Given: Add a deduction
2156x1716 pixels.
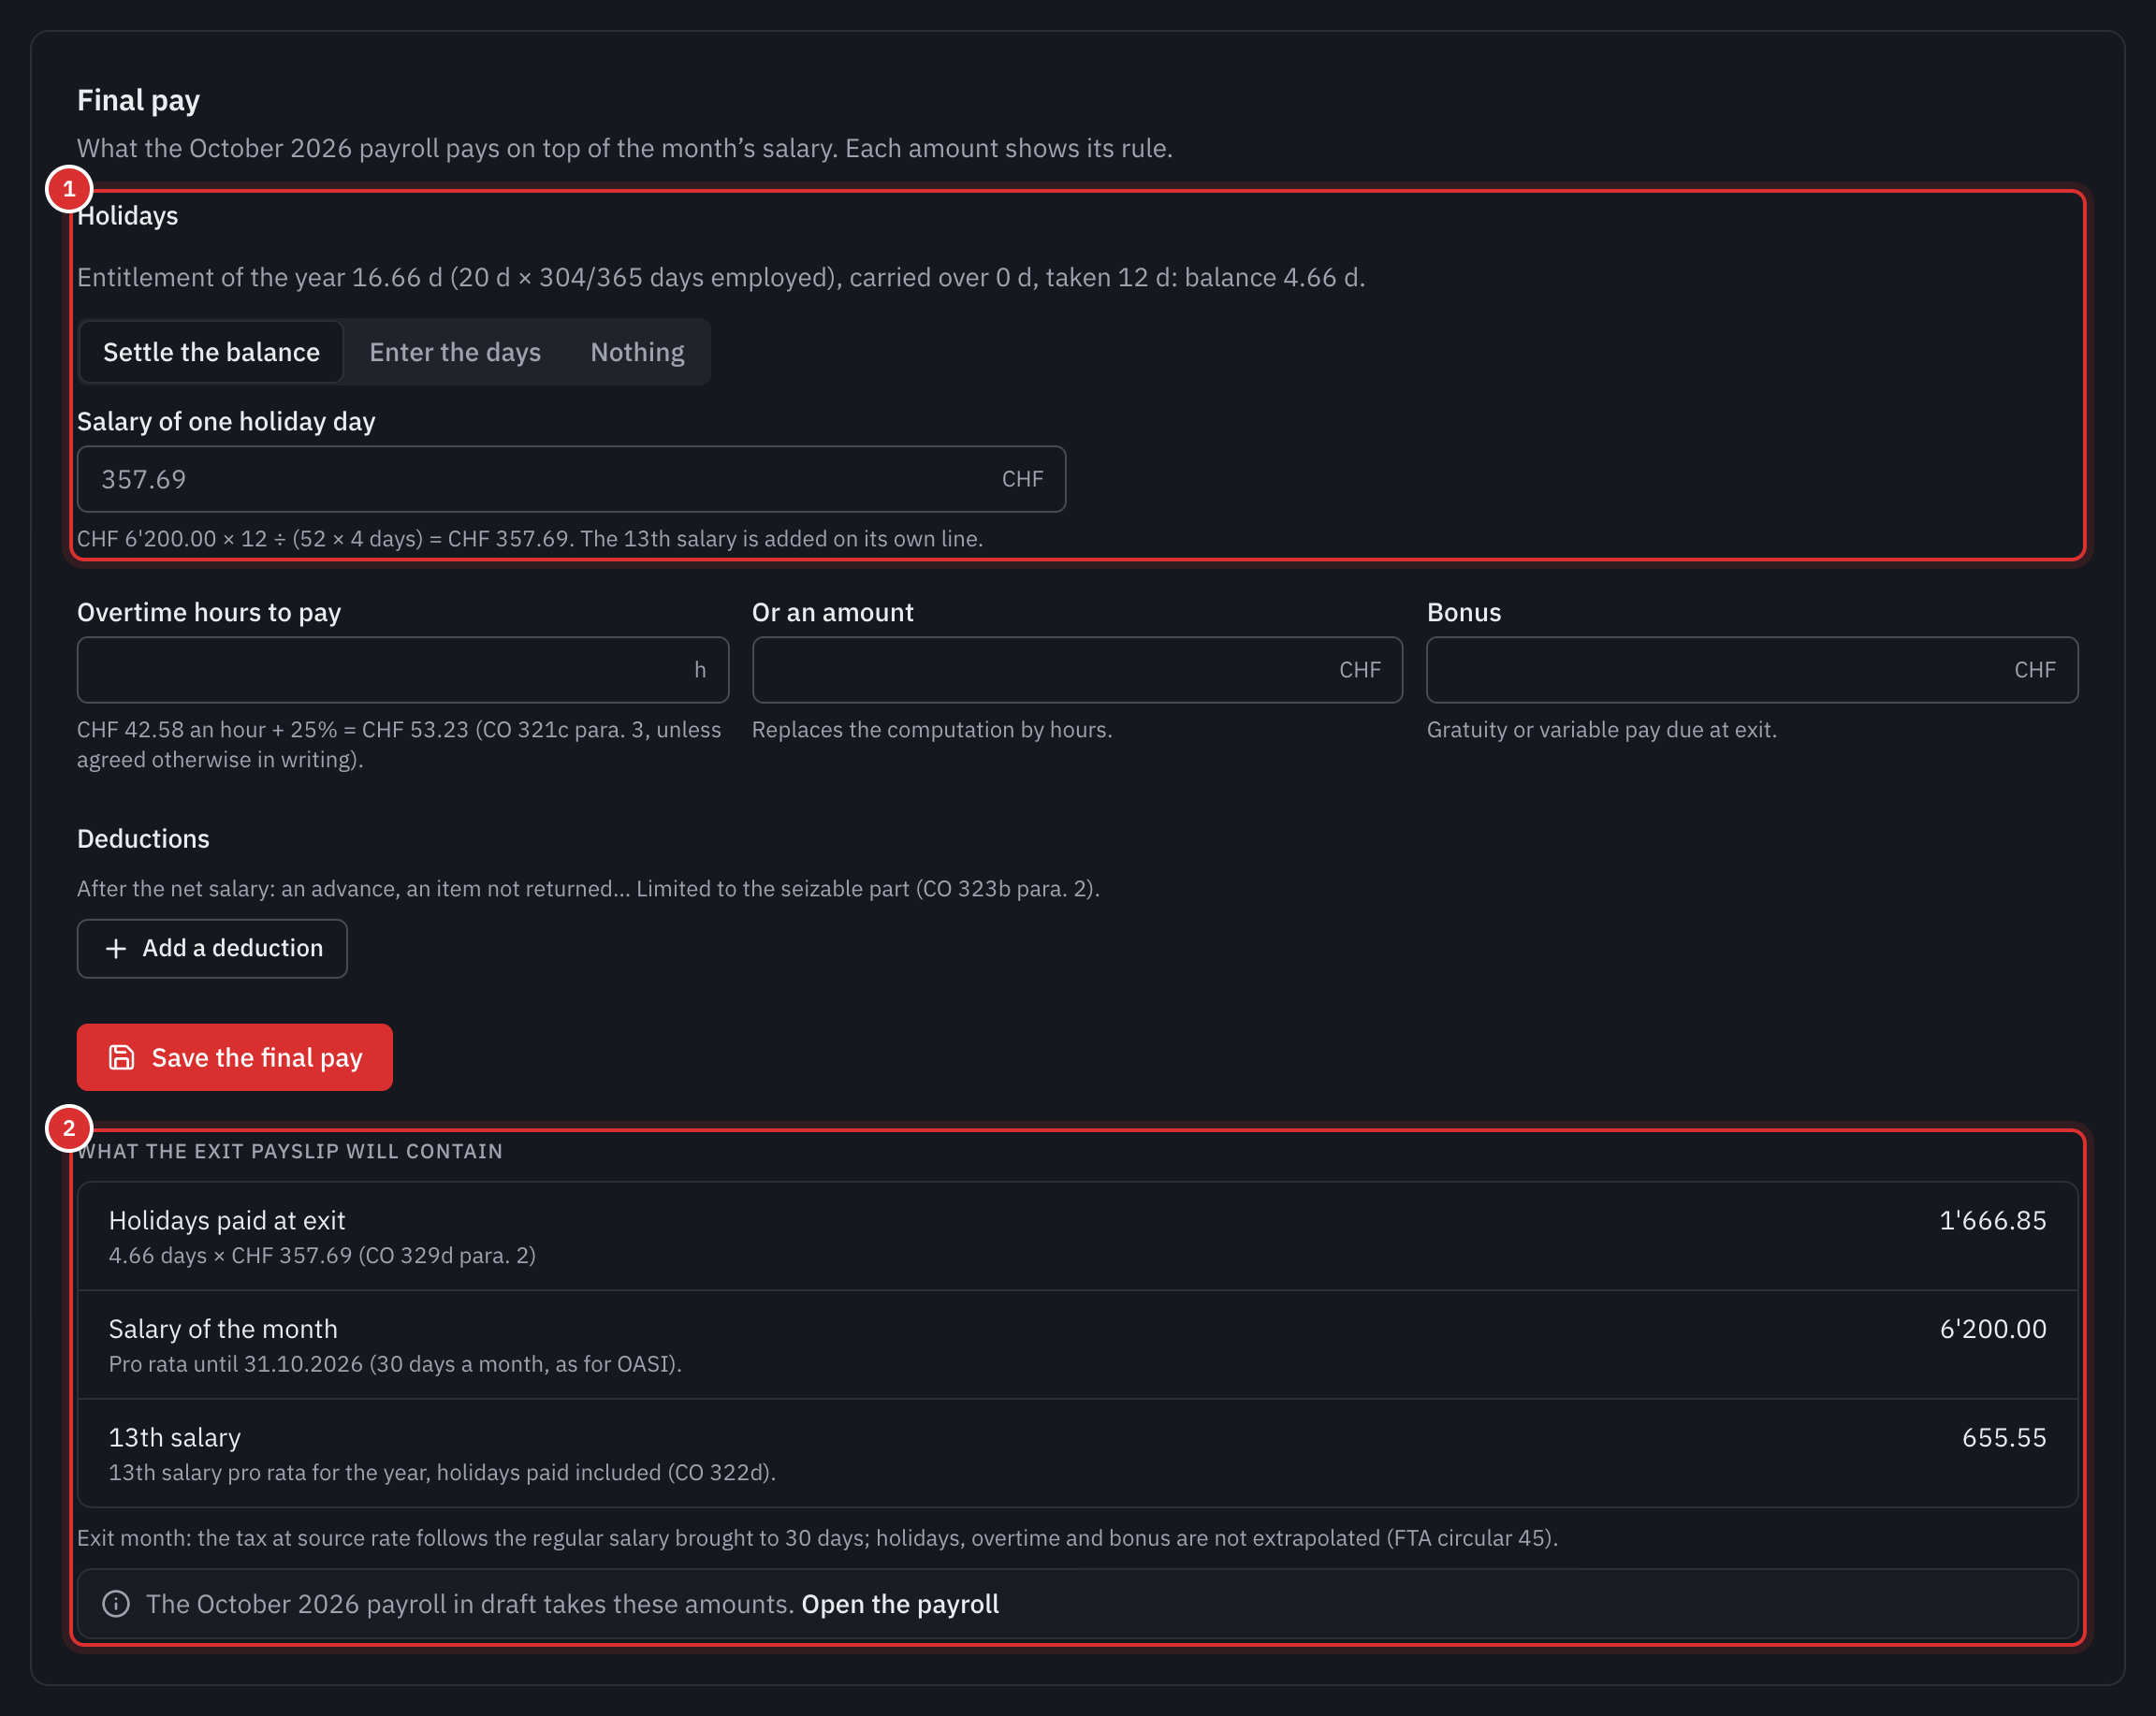Looking at the screenshot, I should (x=212, y=948).
